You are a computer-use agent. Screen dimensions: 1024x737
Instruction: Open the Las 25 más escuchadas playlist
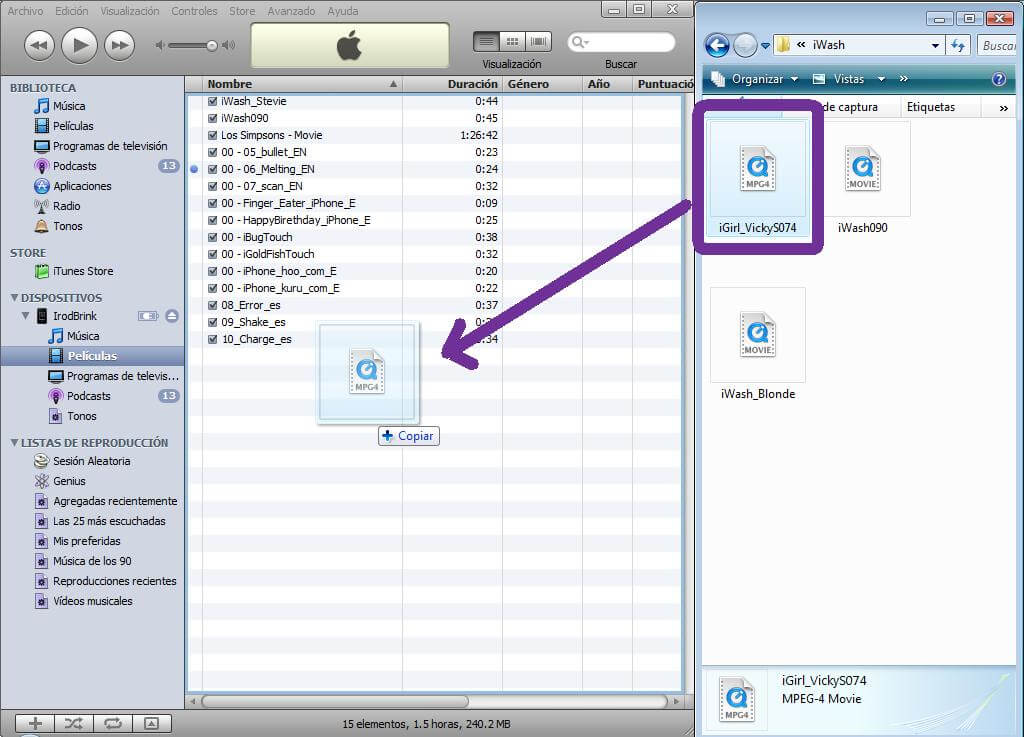click(109, 521)
